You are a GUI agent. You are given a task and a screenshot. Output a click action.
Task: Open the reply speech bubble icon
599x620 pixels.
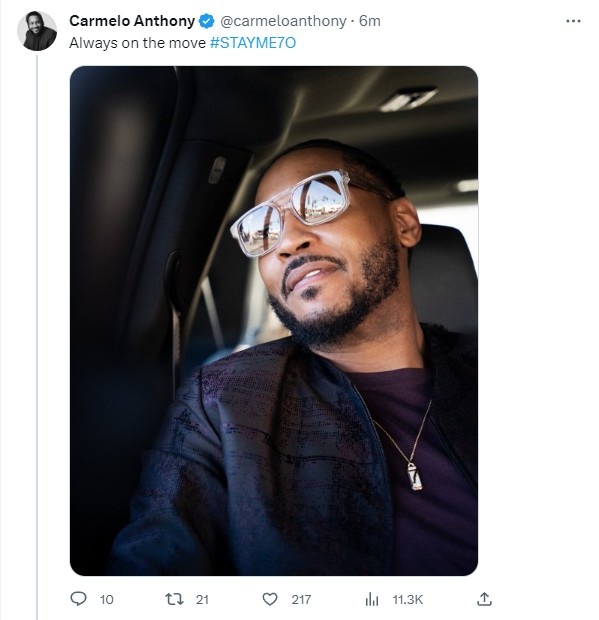click(x=78, y=599)
